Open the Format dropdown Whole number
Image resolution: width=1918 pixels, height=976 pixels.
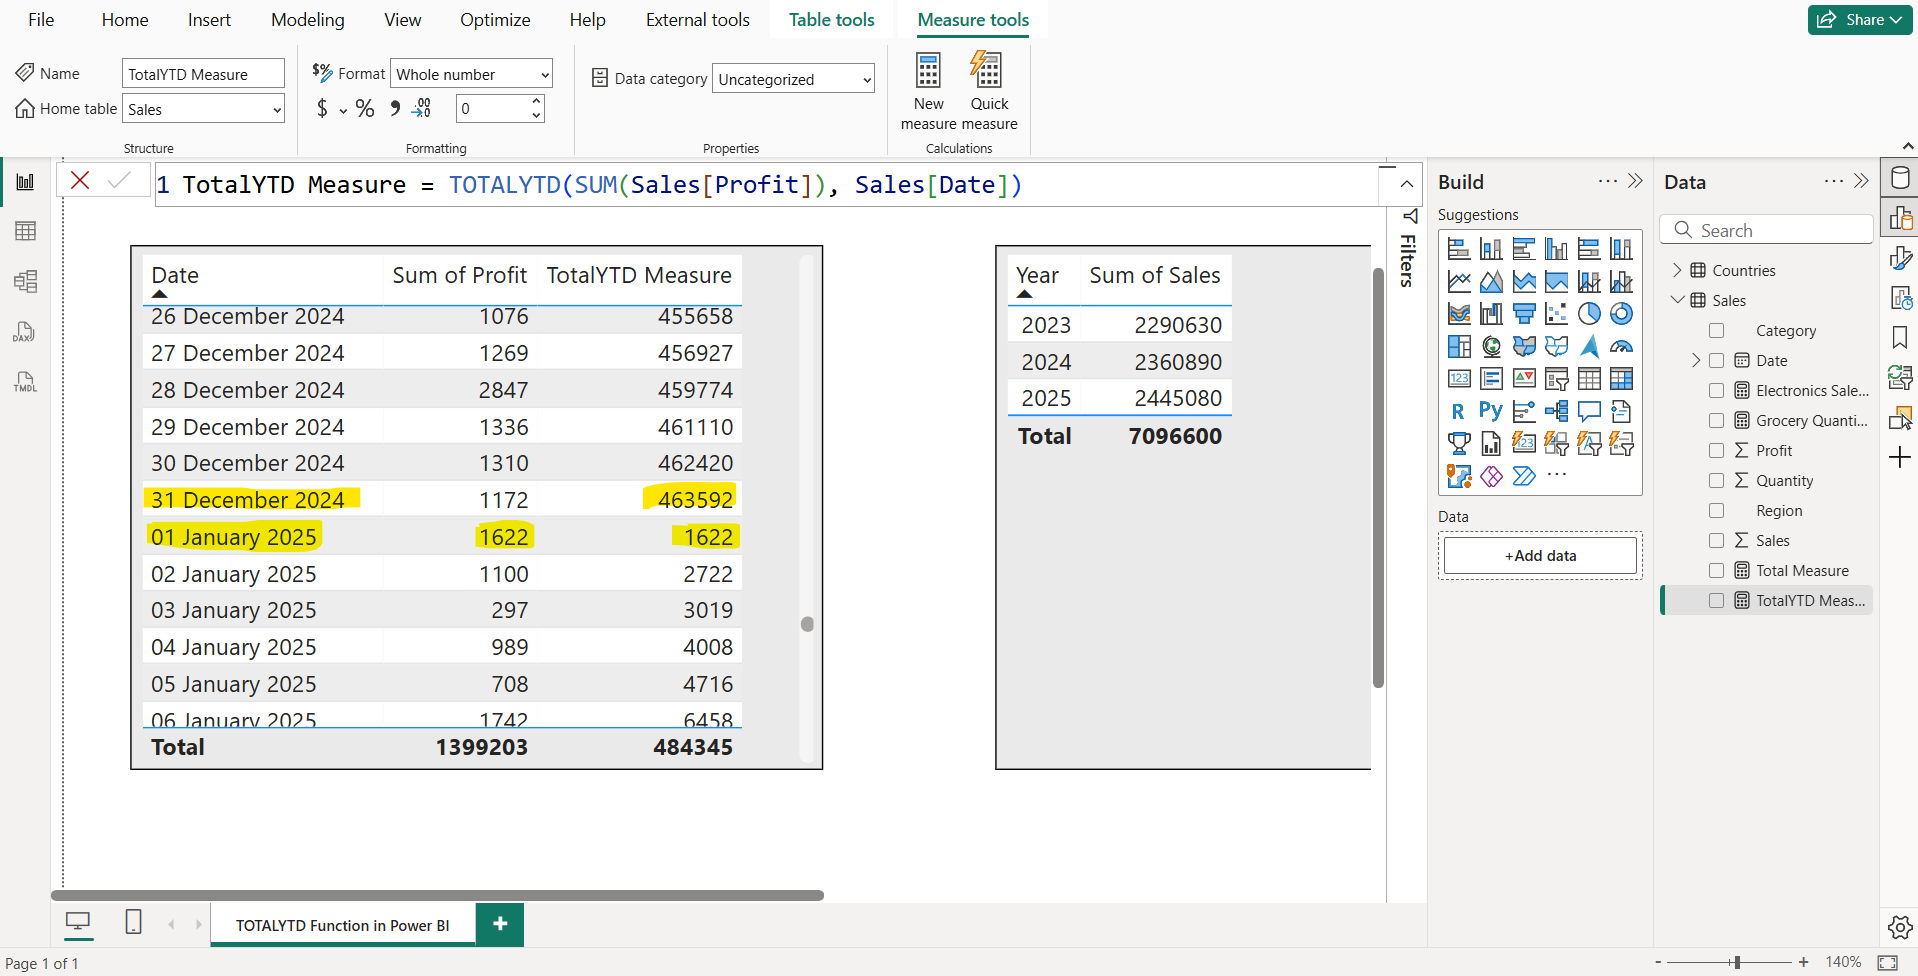[471, 74]
